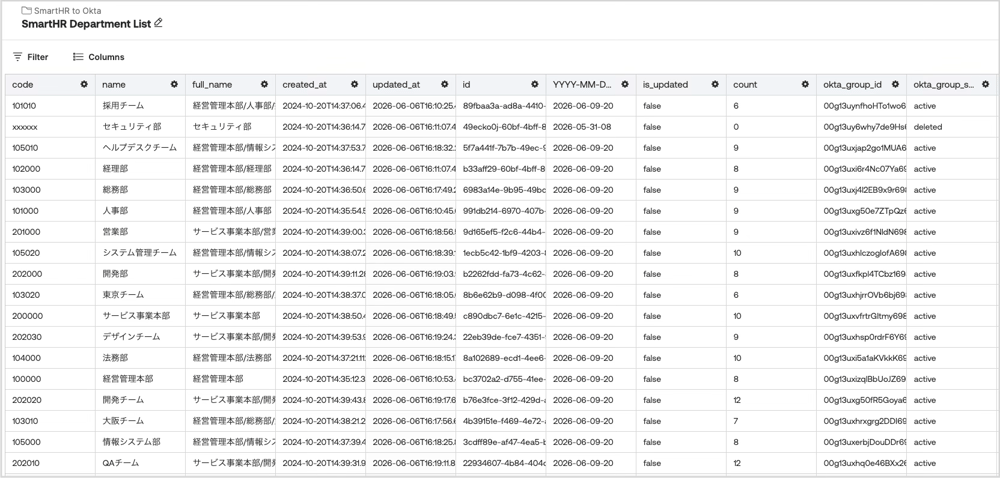Open settings gear for count column
Viewport: 1000px width, 478px height.
[805, 84]
